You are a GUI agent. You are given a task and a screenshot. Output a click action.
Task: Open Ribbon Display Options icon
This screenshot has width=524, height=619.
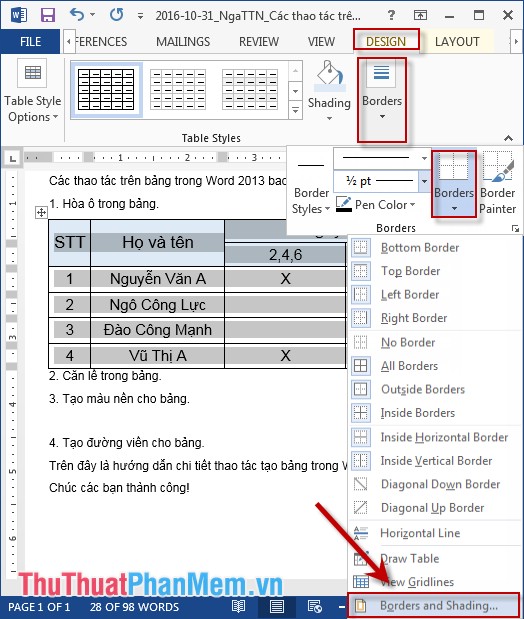(420, 15)
